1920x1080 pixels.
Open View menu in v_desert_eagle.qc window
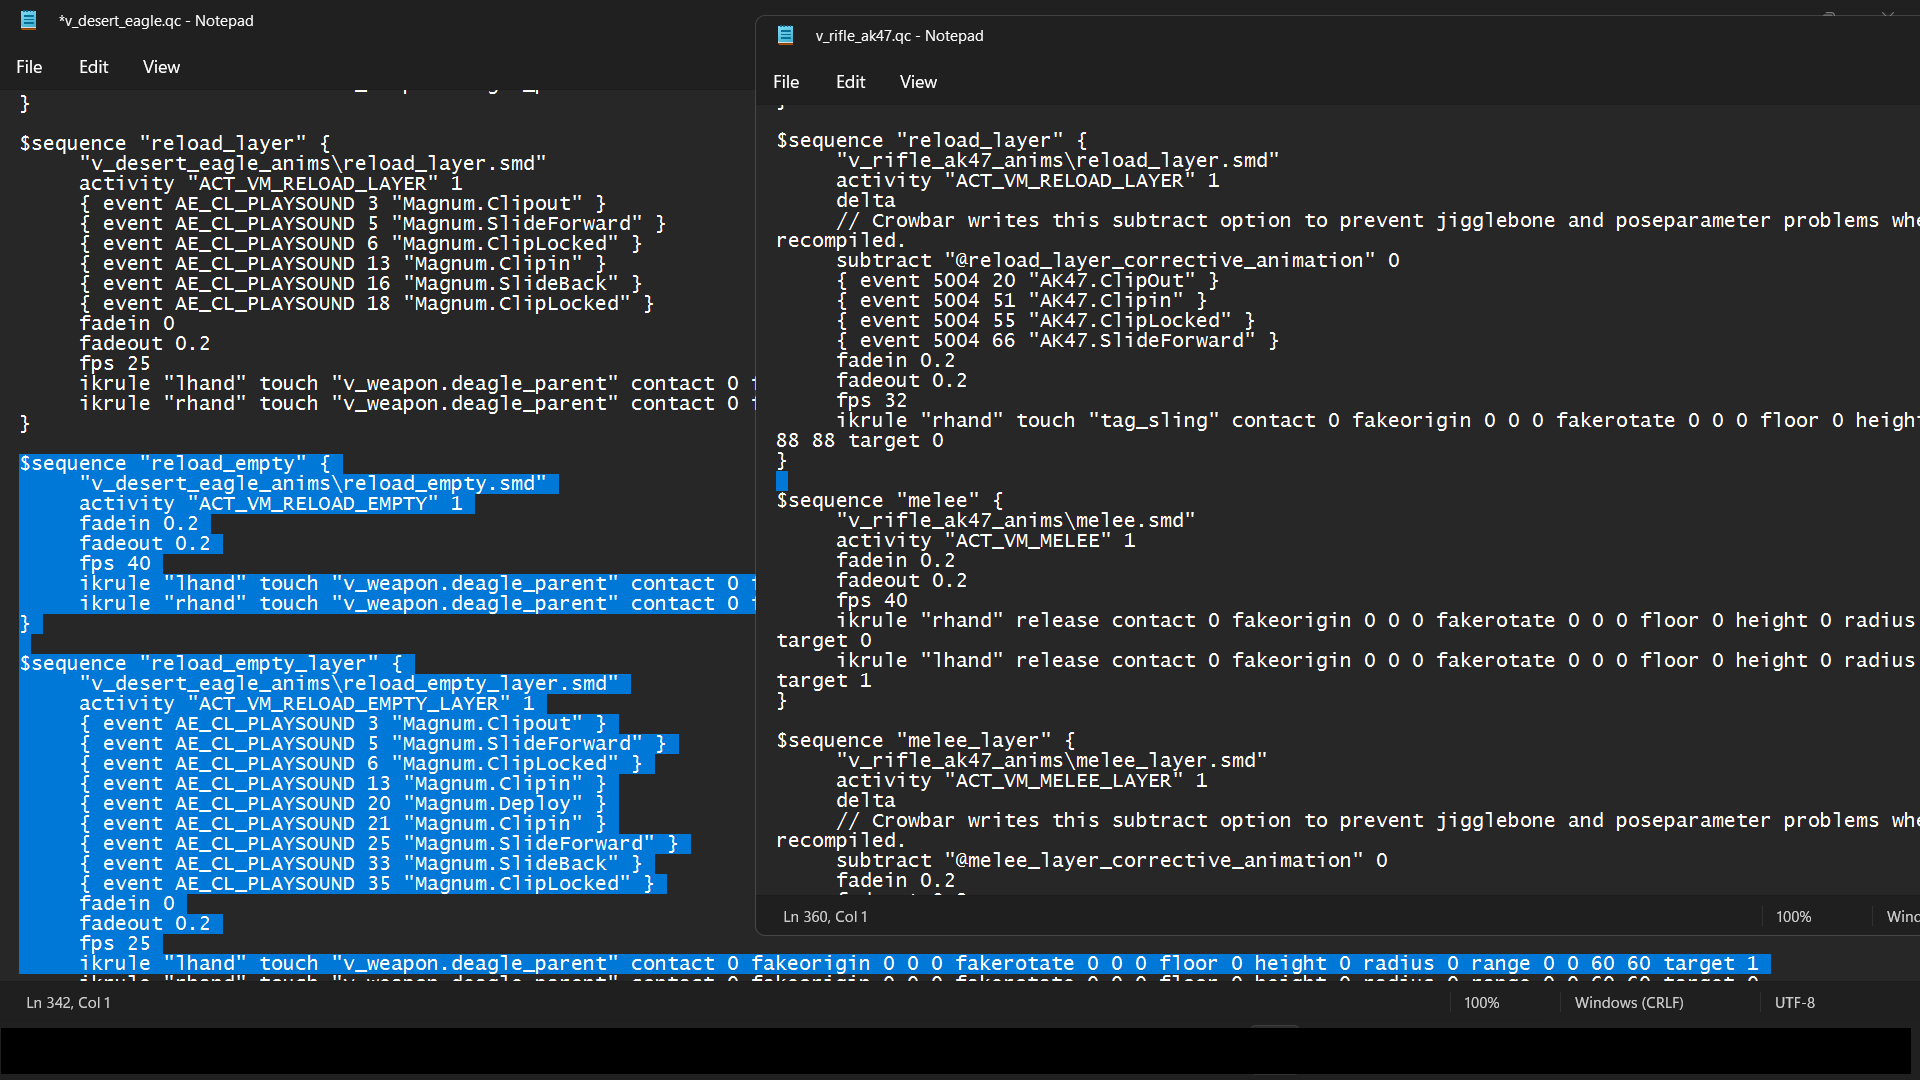[x=161, y=67]
